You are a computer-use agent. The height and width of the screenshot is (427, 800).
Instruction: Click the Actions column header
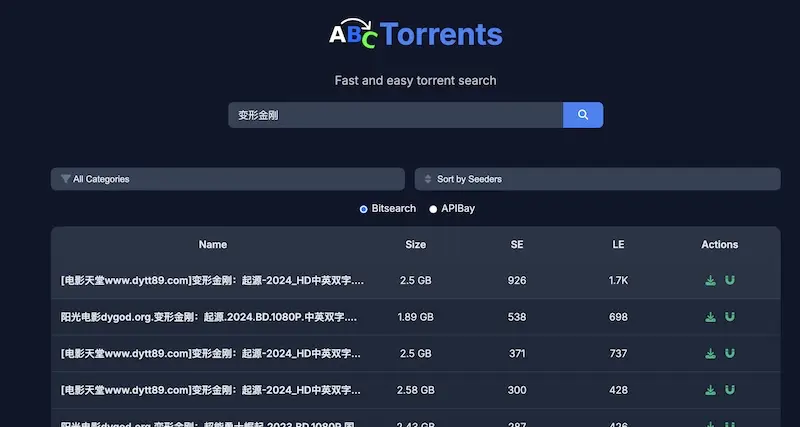719,244
